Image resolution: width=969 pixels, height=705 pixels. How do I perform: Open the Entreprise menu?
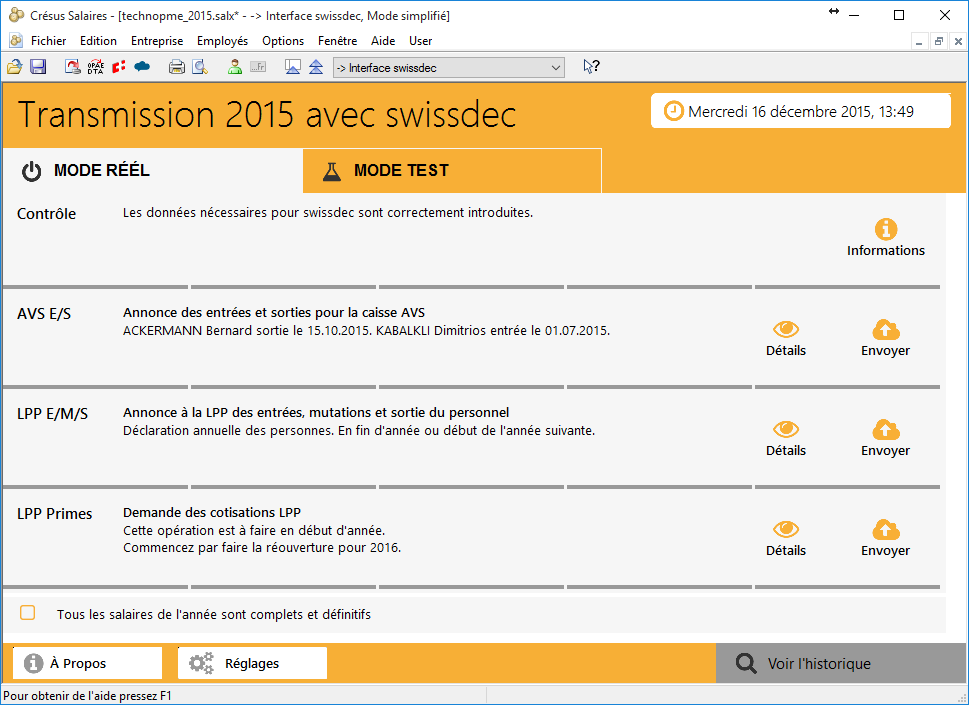click(157, 41)
